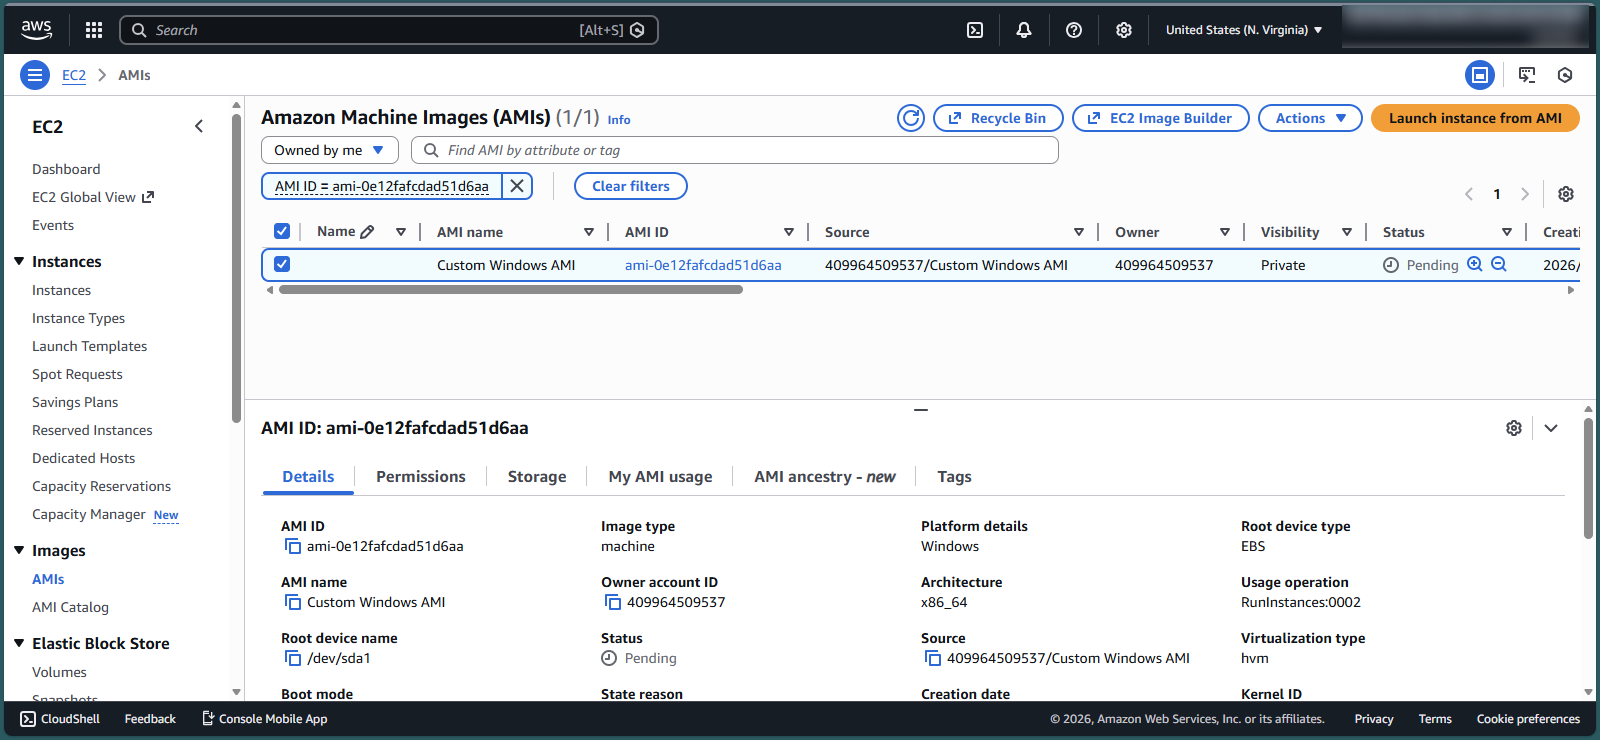Image resolution: width=1600 pixels, height=740 pixels.
Task: Open the region selector United States (N. Virginia)
Action: click(x=1243, y=30)
